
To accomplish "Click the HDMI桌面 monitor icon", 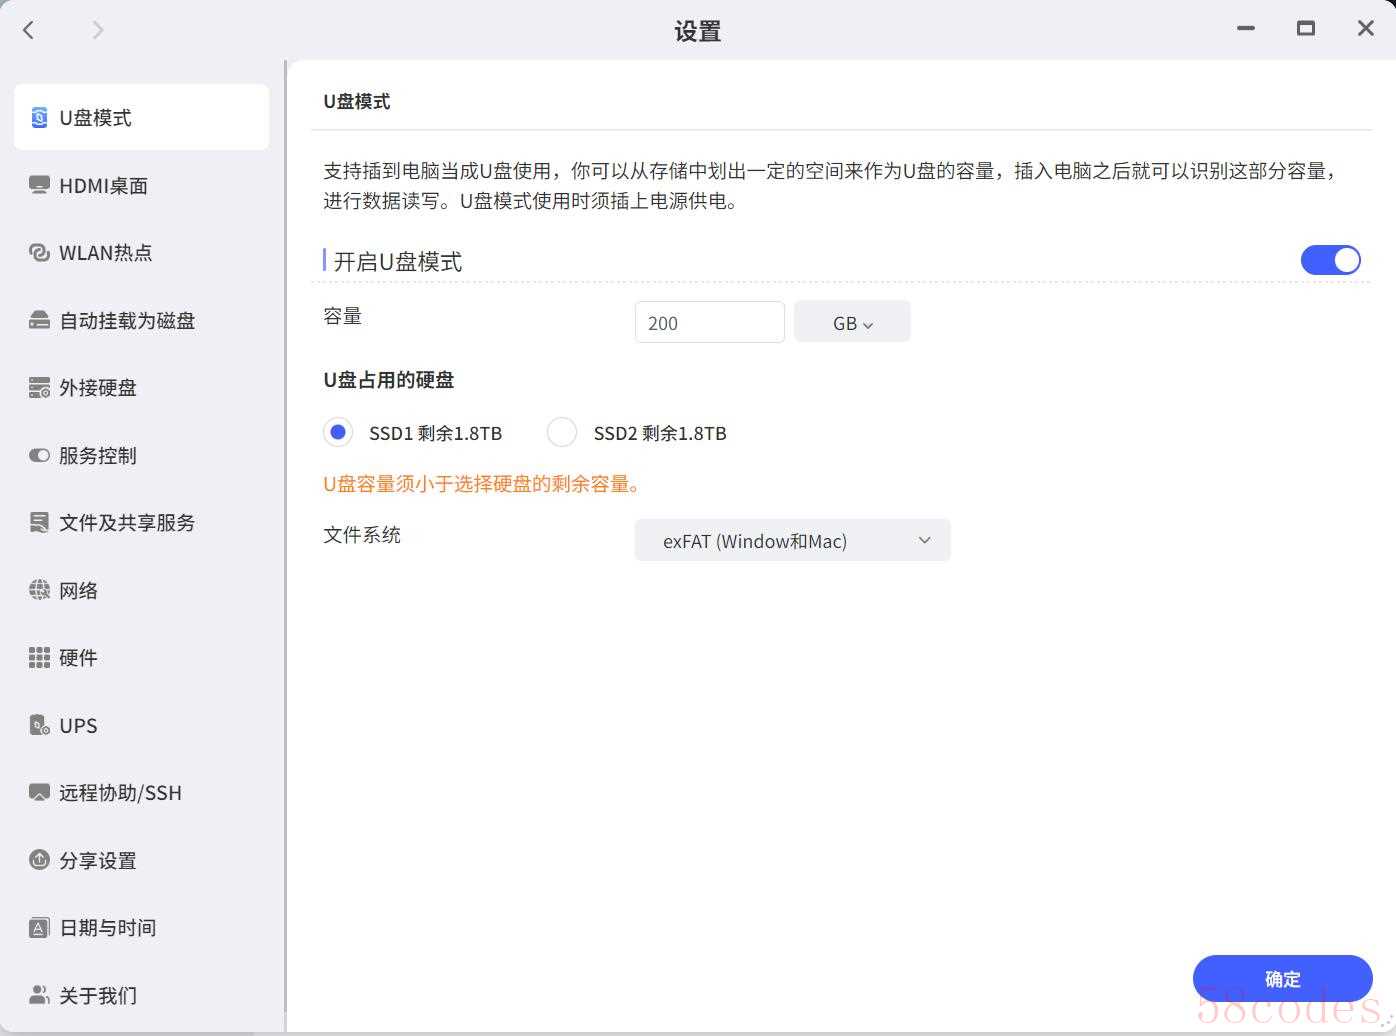I will [x=39, y=186].
